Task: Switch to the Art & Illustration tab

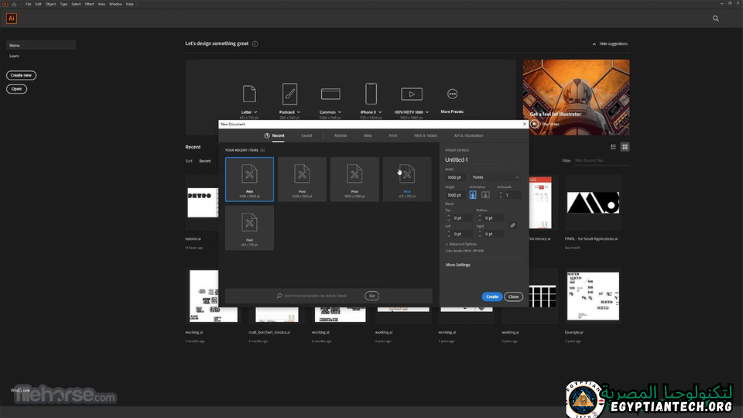Action: (x=469, y=136)
